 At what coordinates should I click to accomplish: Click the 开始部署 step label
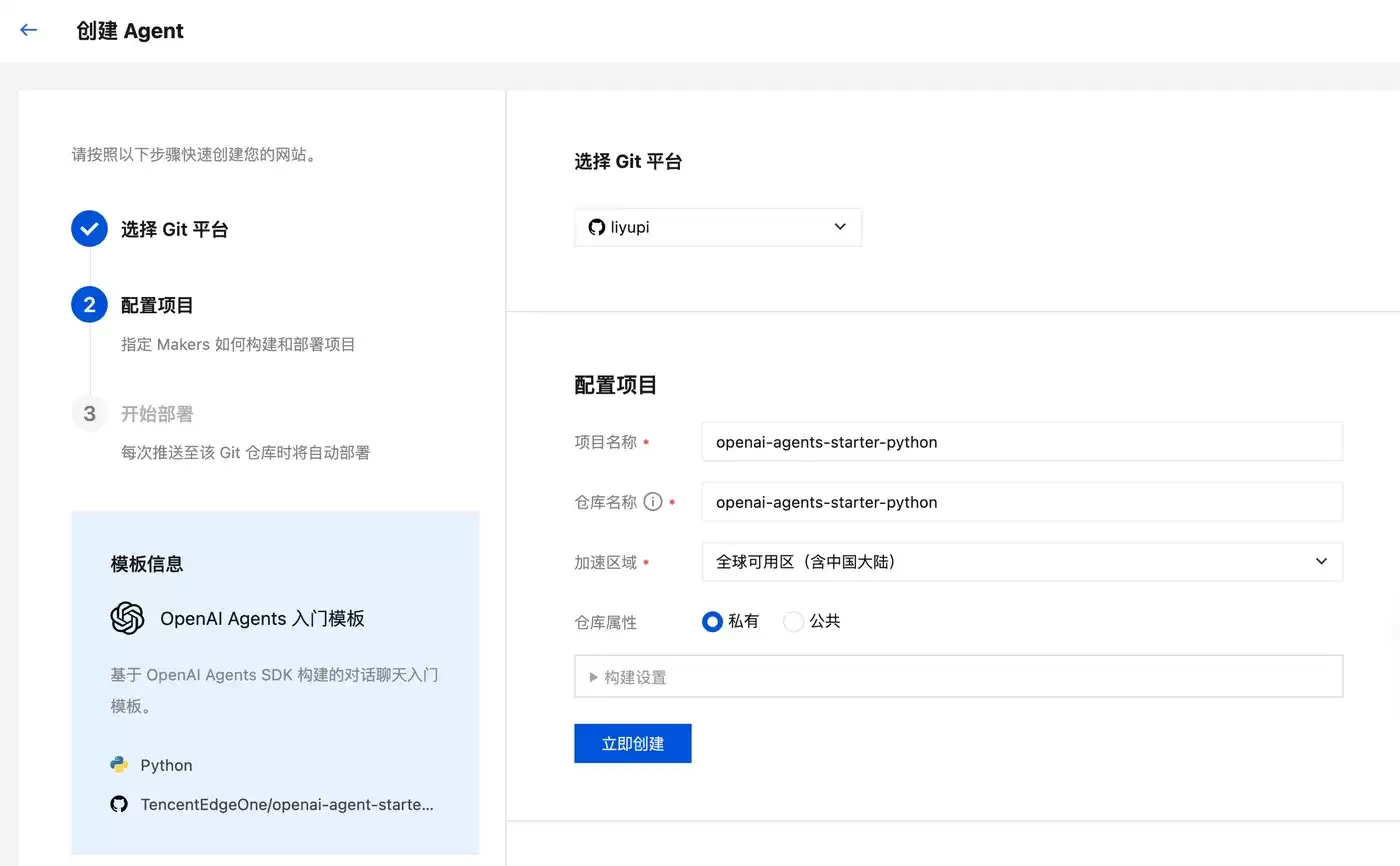click(157, 413)
